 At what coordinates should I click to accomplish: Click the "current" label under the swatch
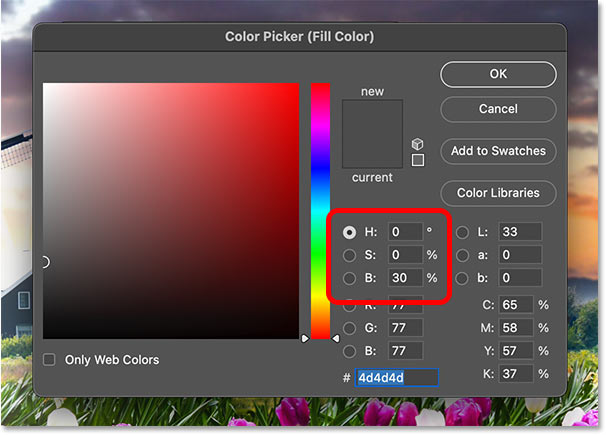click(372, 177)
